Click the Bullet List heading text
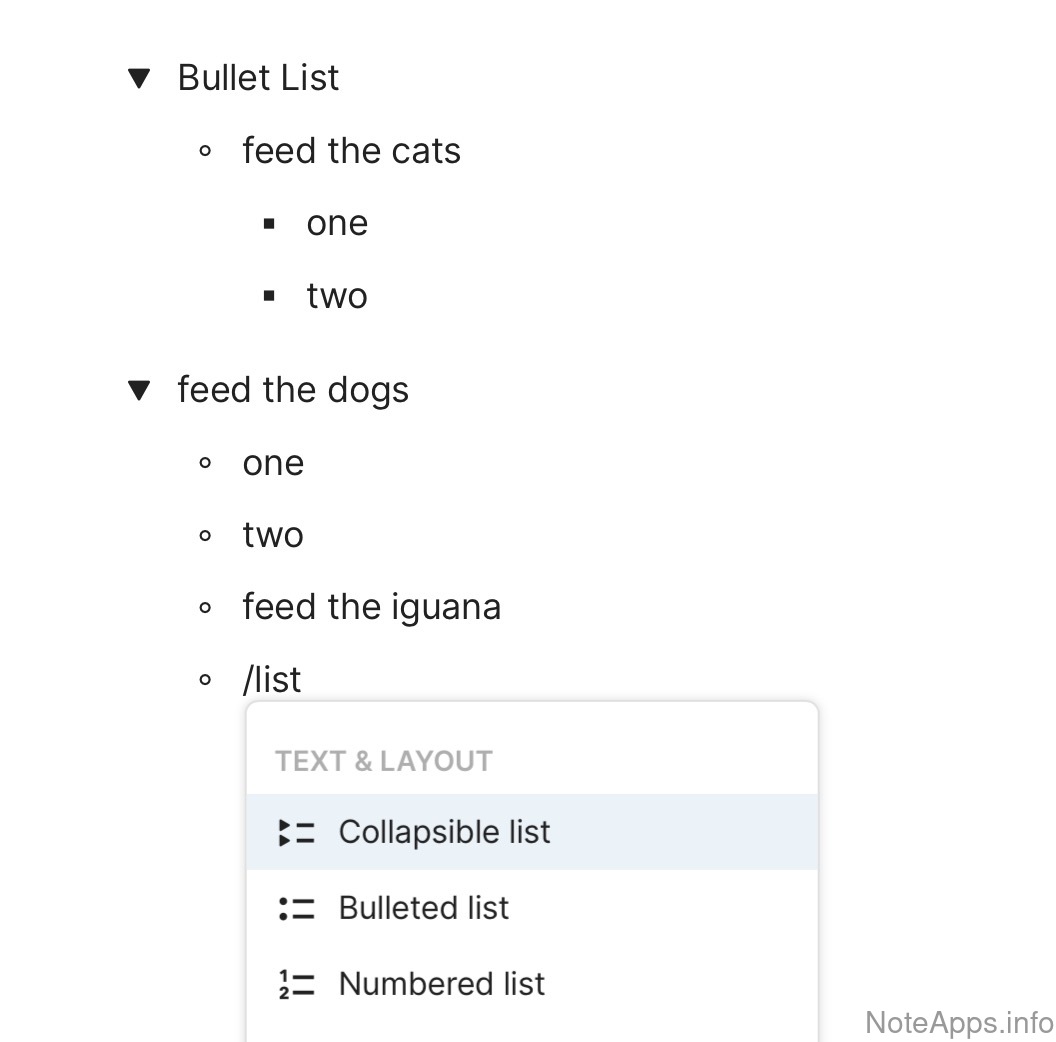Image resolution: width=1056 pixels, height=1042 pixels. 258,78
